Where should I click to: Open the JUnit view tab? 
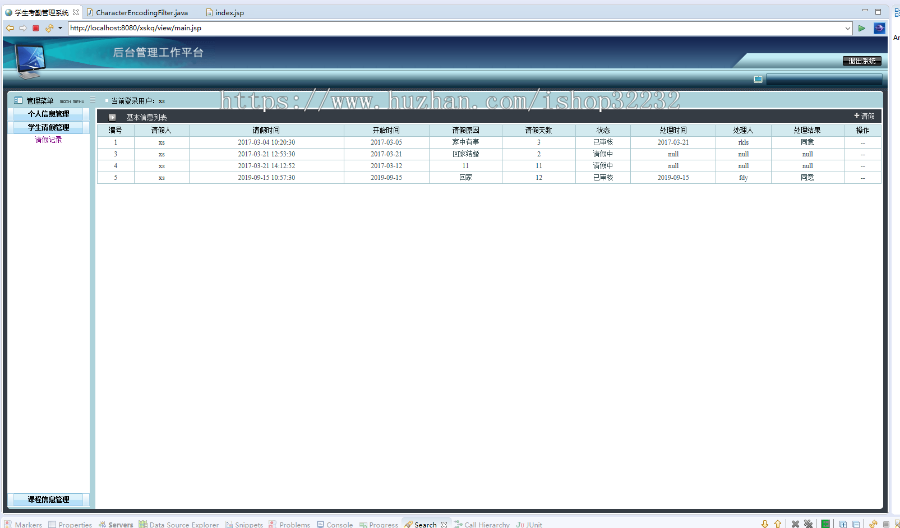pyautogui.click(x=529, y=524)
